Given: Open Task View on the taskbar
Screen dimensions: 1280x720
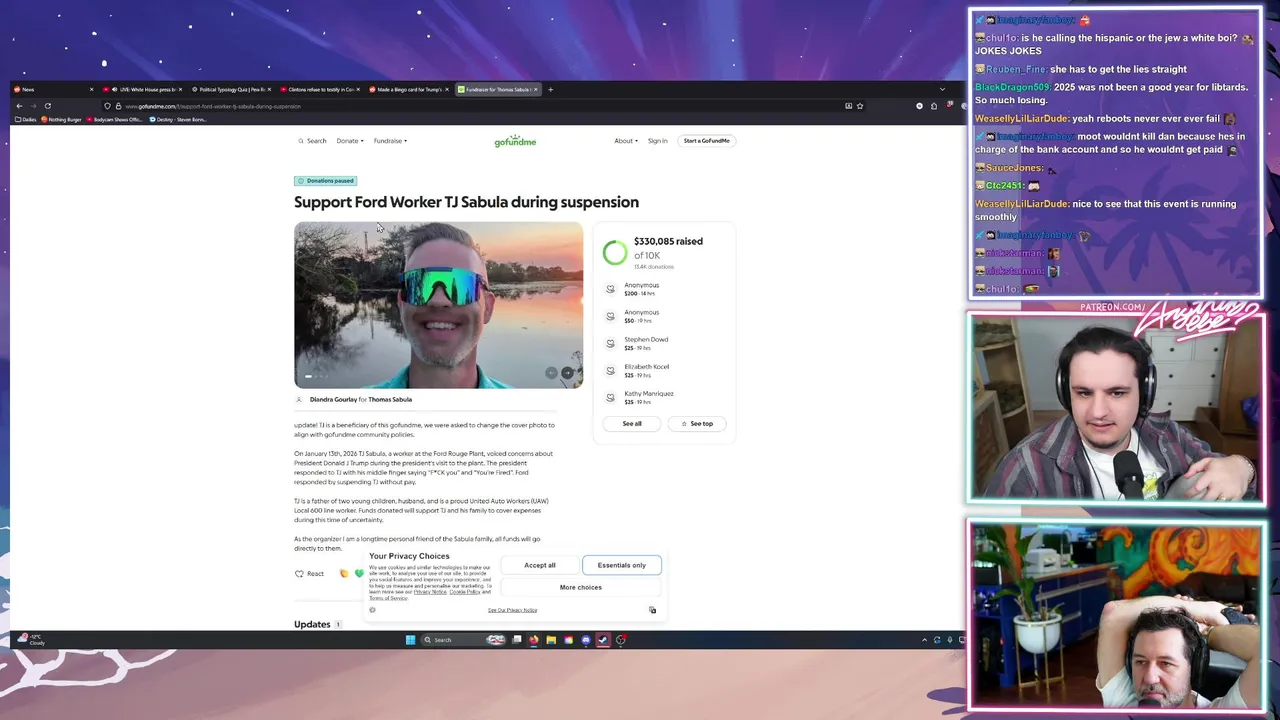Looking at the screenshot, I should pos(517,640).
